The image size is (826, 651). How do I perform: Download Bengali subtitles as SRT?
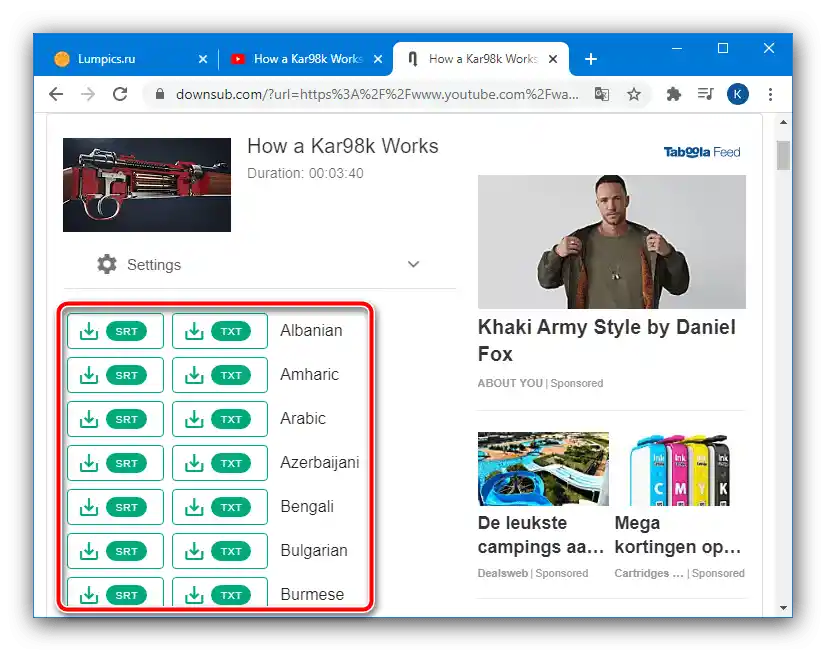coord(115,507)
